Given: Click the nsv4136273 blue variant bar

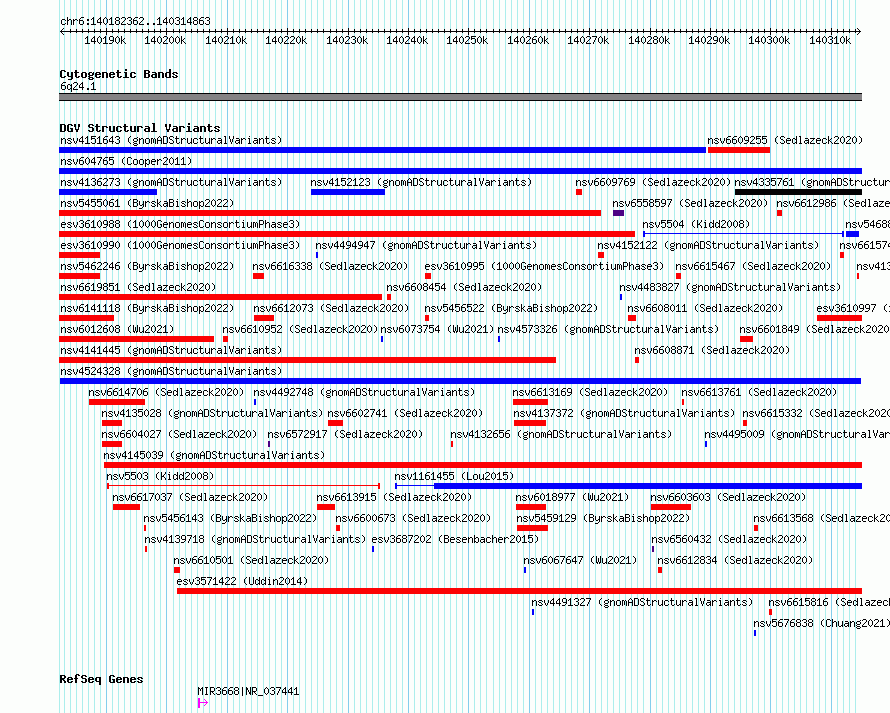Looking at the screenshot, I should click(x=108, y=192).
